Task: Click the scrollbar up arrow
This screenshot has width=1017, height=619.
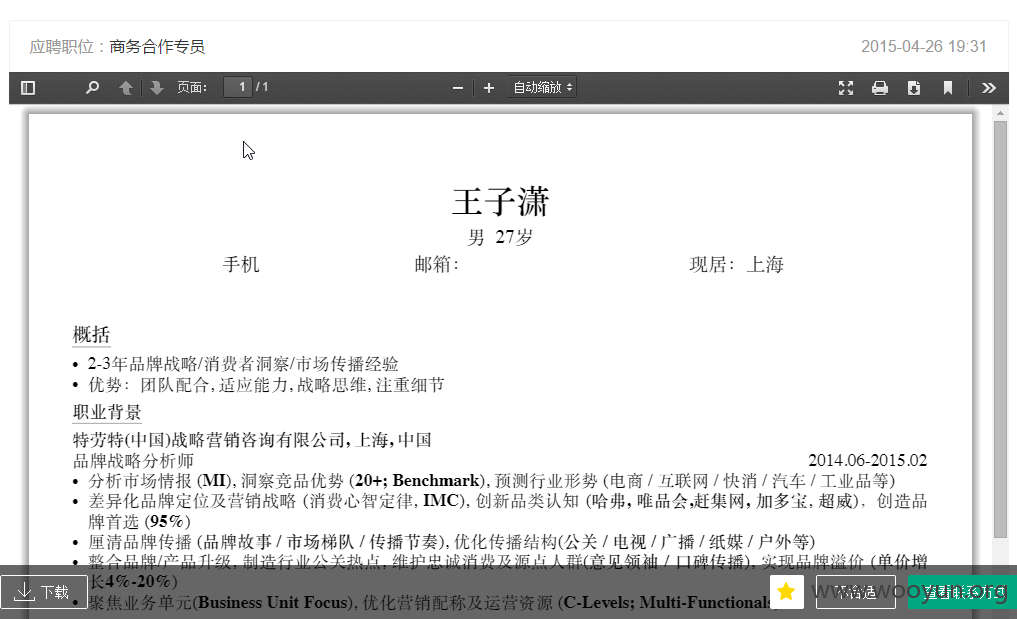Action: click(x=1000, y=113)
